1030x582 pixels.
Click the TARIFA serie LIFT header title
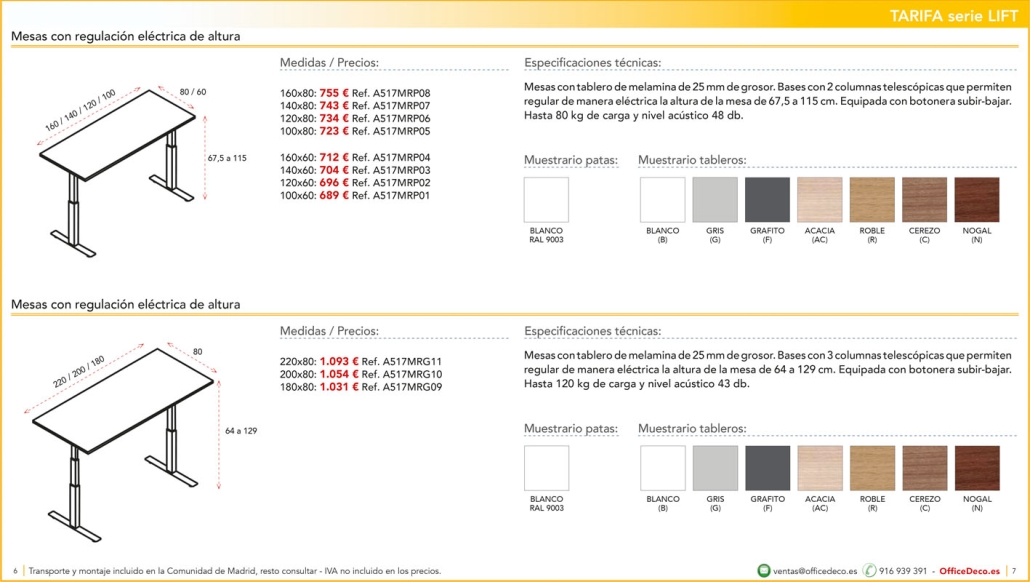click(x=953, y=16)
